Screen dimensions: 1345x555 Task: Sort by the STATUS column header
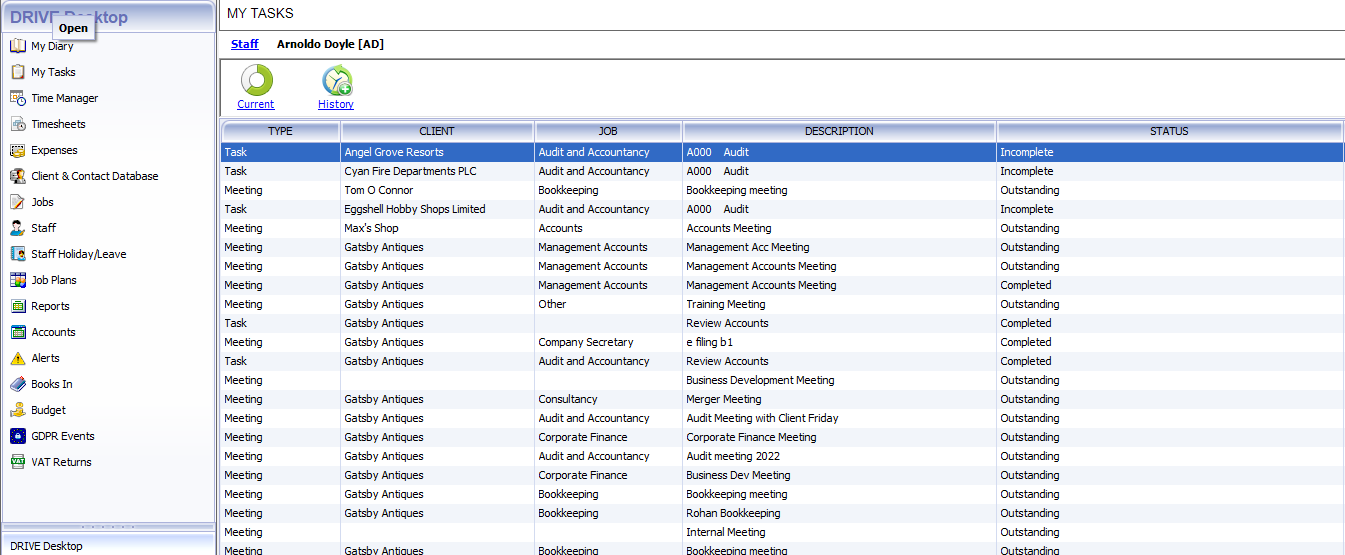(x=1169, y=131)
